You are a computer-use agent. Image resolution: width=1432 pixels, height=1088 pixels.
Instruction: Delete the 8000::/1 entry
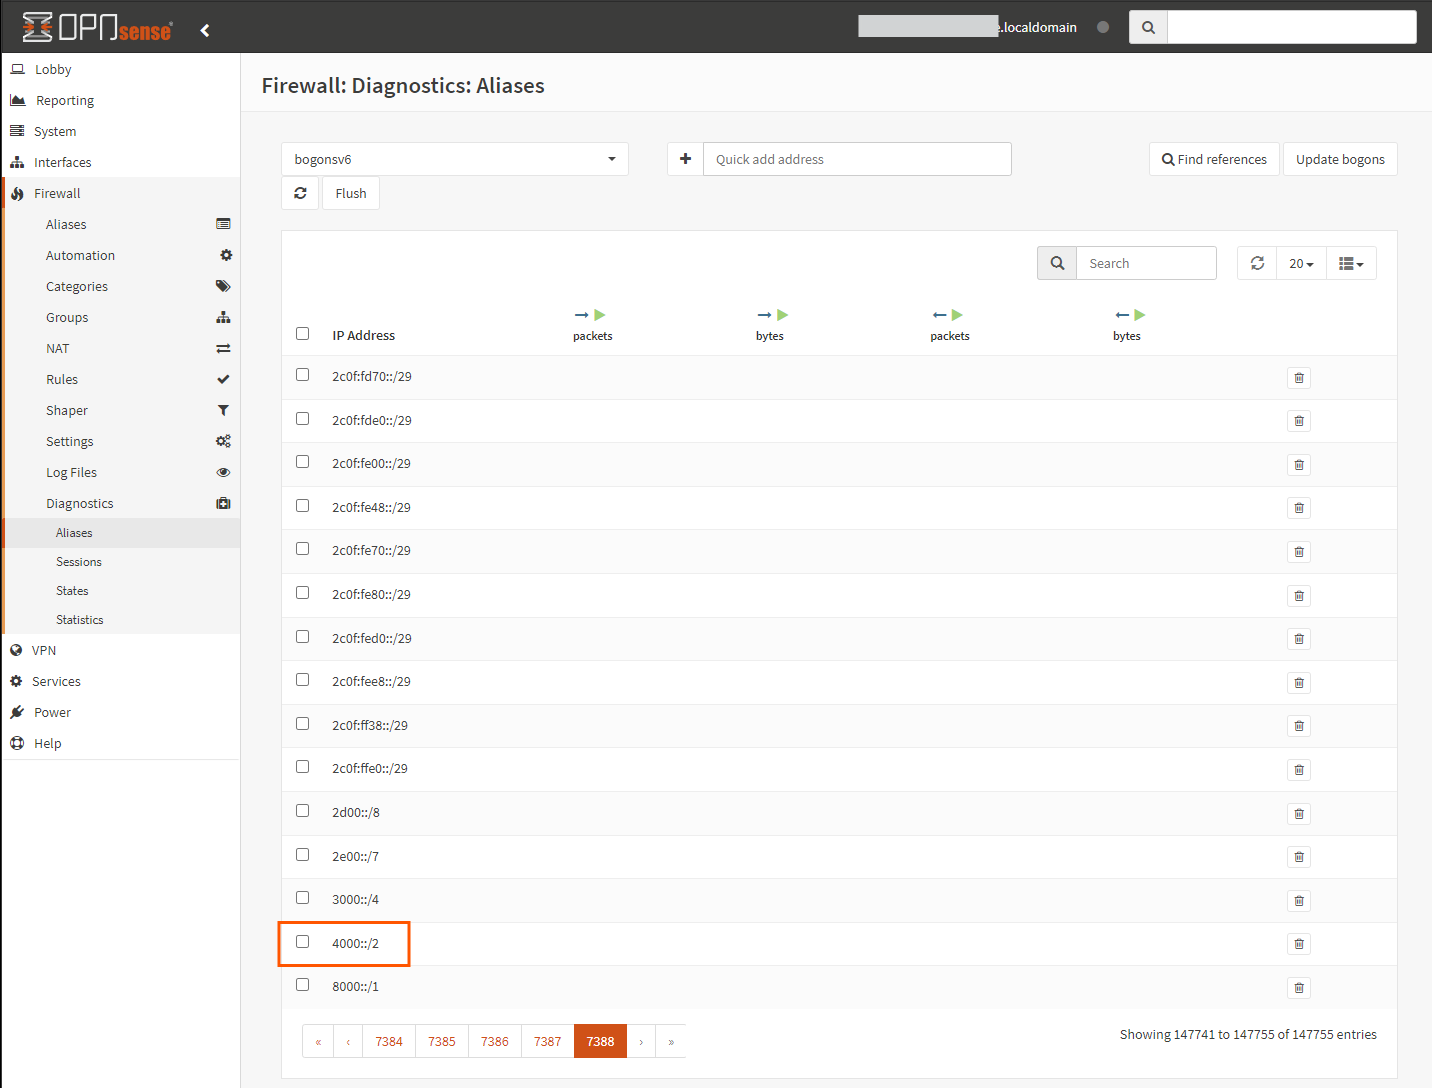coord(1299,988)
